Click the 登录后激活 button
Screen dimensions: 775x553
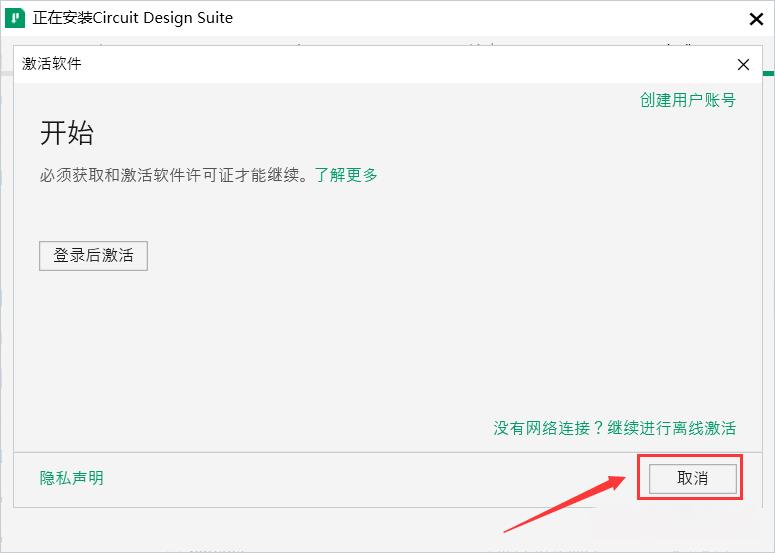(93, 255)
